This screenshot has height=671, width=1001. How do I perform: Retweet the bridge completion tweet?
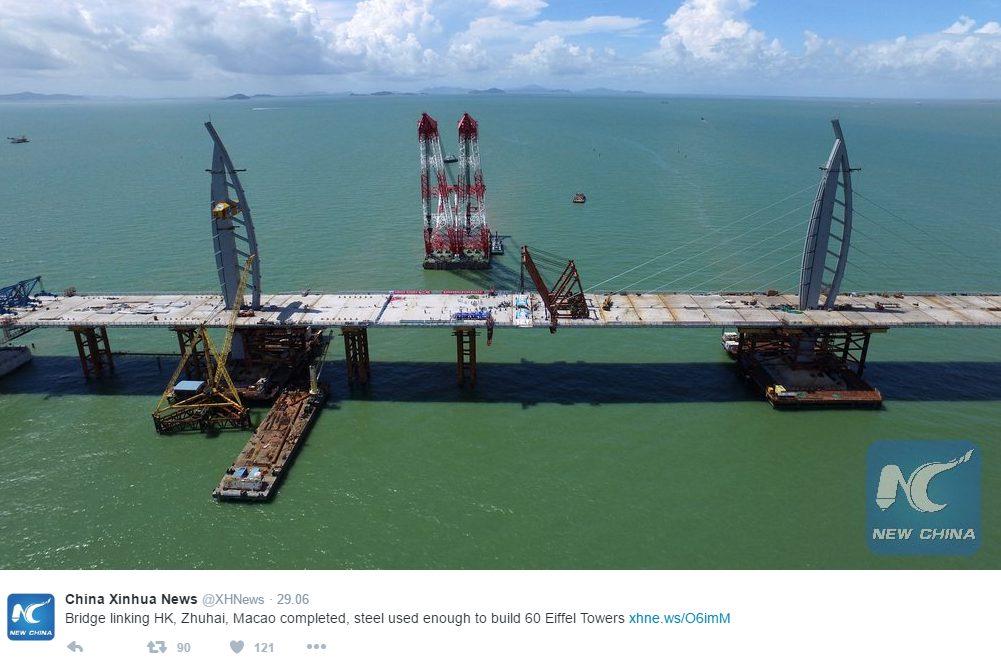[156, 647]
